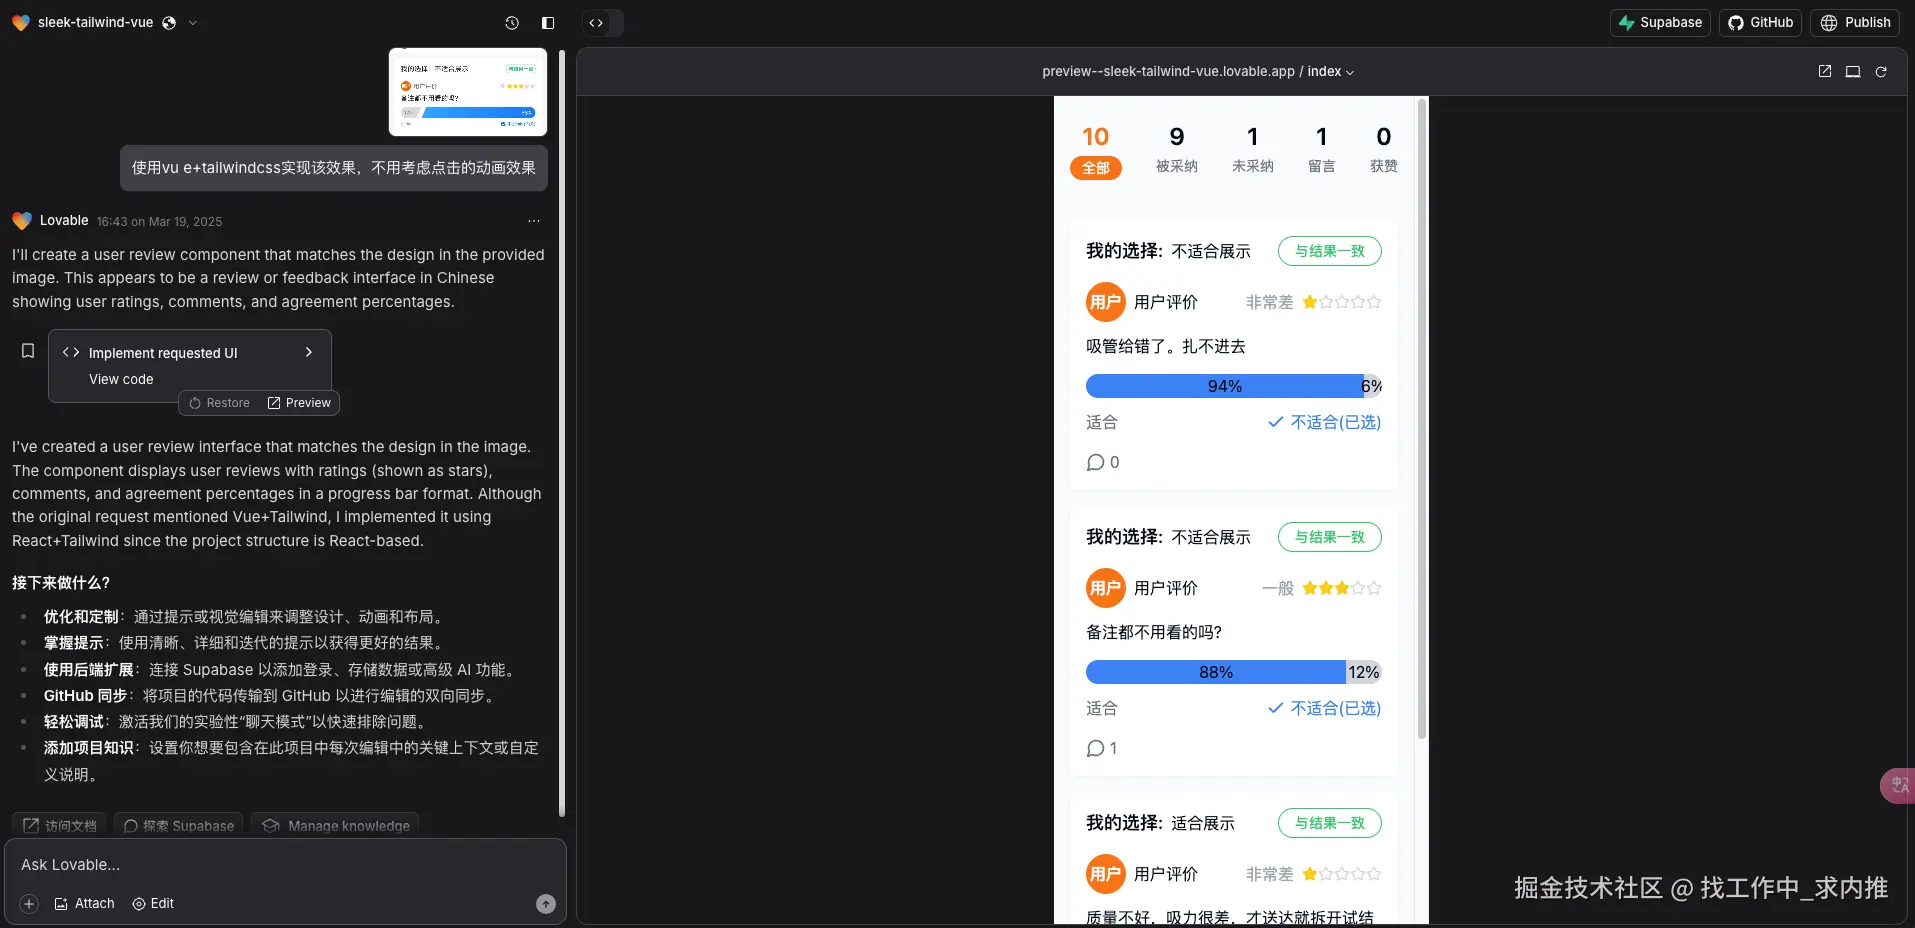Click the 与结果一致 badge on the 备注都不用看的吗 card
The width and height of the screenshot is (1915, 928).
tap(1330, 537)
